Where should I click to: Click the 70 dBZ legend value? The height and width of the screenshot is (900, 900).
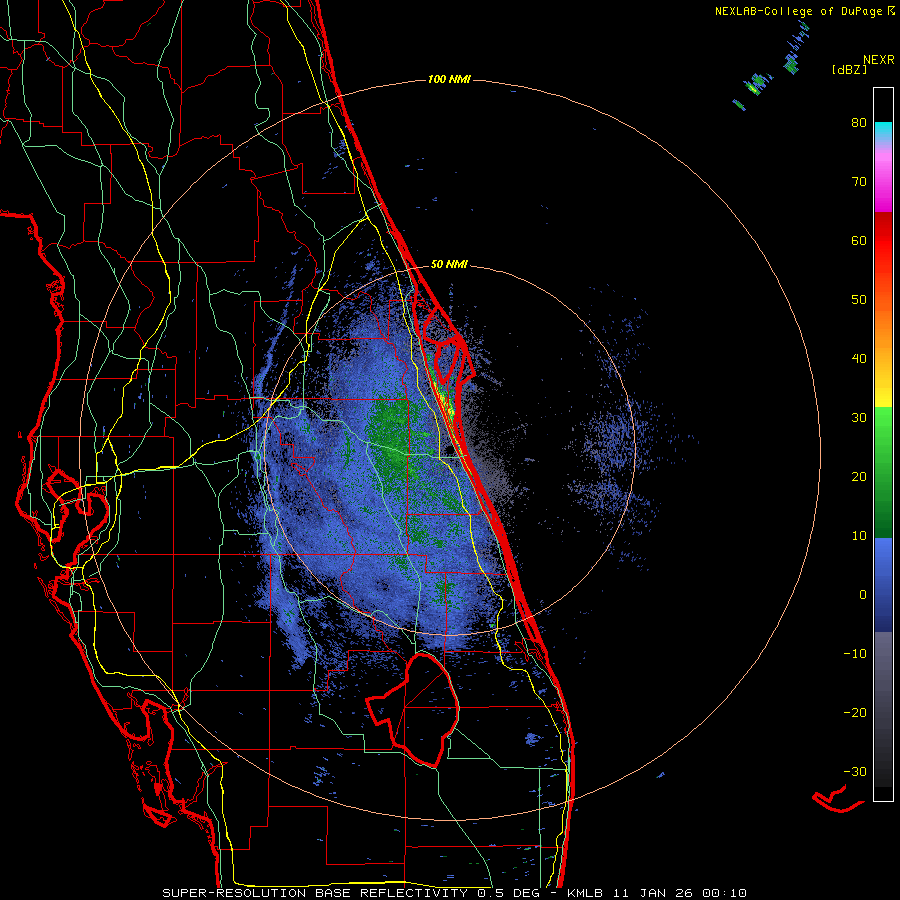pos(859,182)
